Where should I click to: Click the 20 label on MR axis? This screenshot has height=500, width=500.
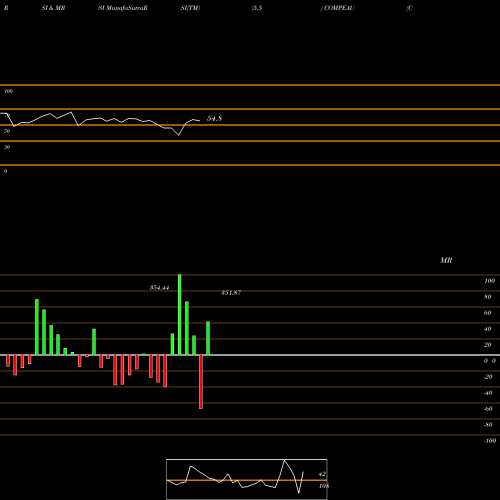[x=488, y=345]
